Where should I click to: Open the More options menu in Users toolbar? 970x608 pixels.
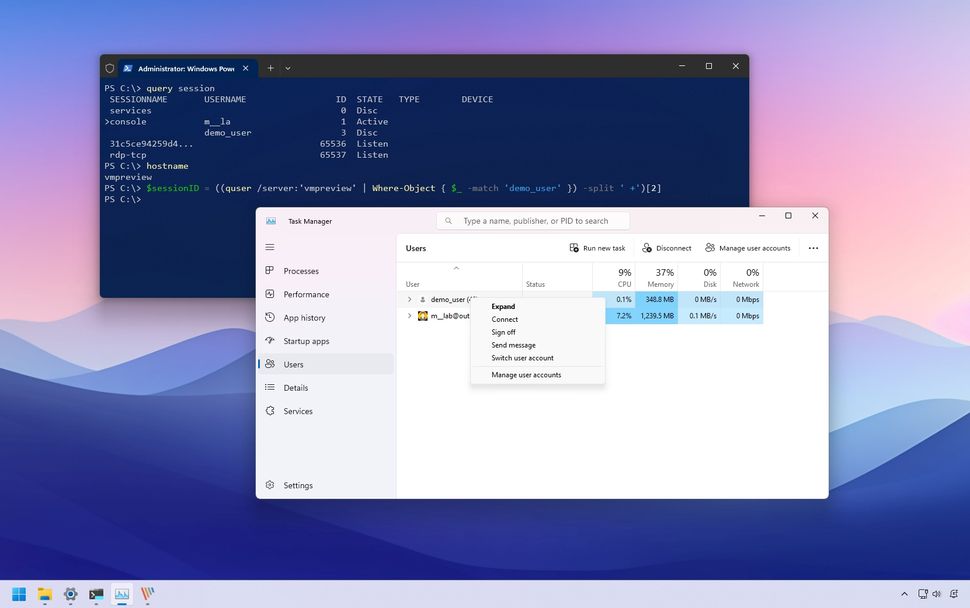813,247
